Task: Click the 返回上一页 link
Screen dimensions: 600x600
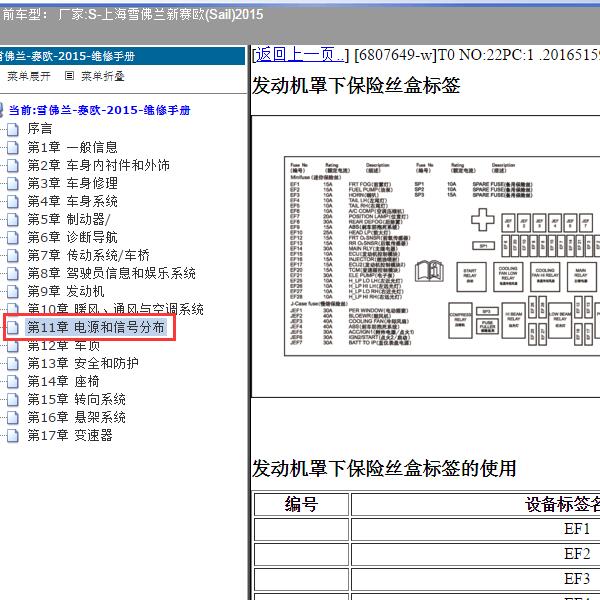Action: 300,54
